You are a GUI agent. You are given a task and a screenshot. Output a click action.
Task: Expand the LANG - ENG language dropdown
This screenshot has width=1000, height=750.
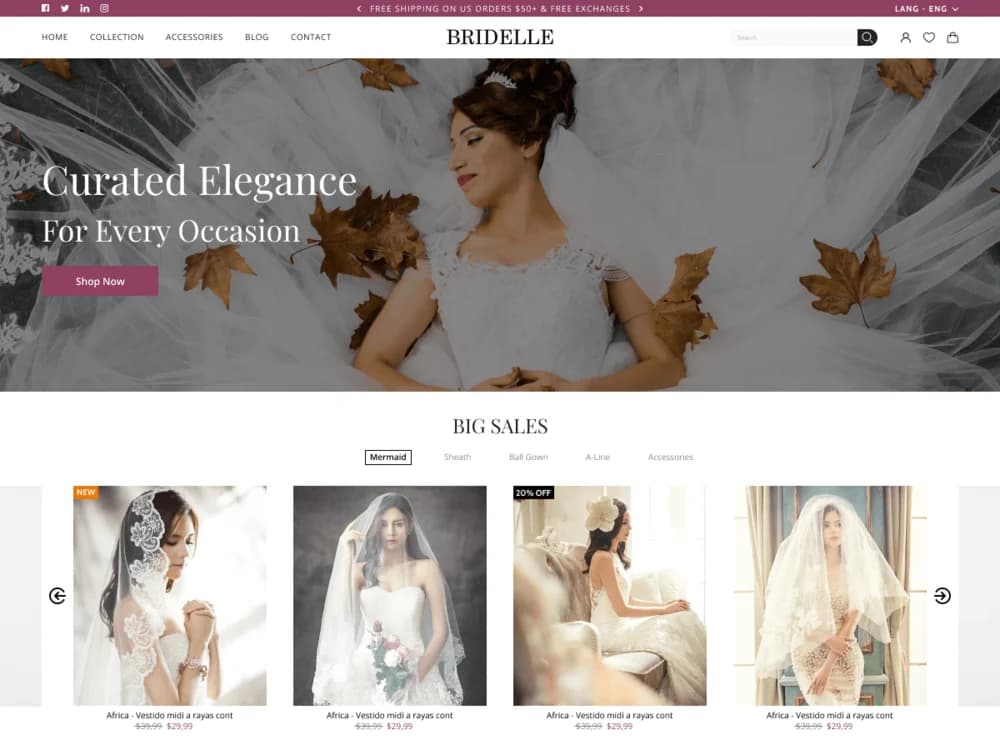923,8
